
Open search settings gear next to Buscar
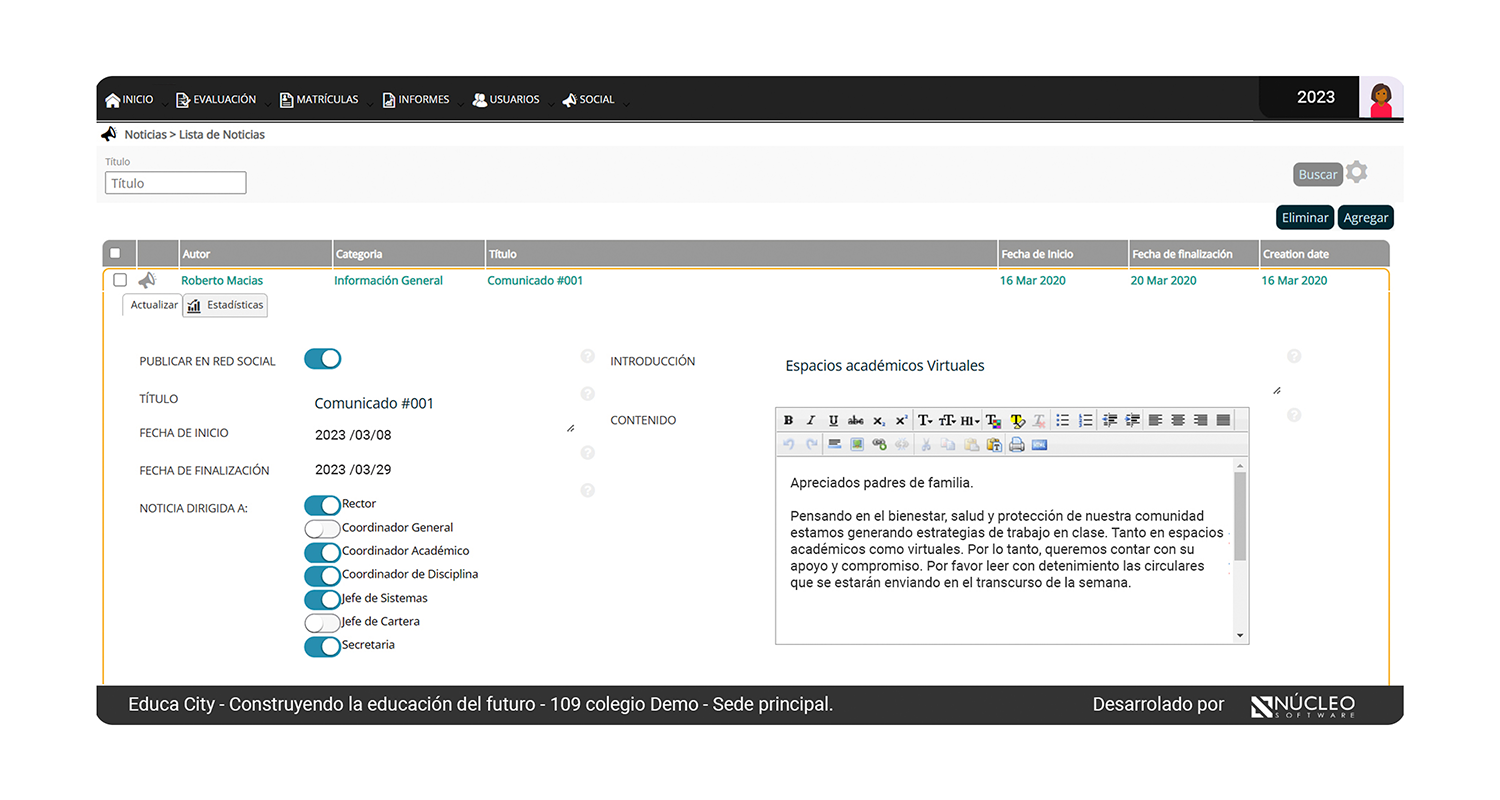pyautogui.click(x=1356, y=173)
